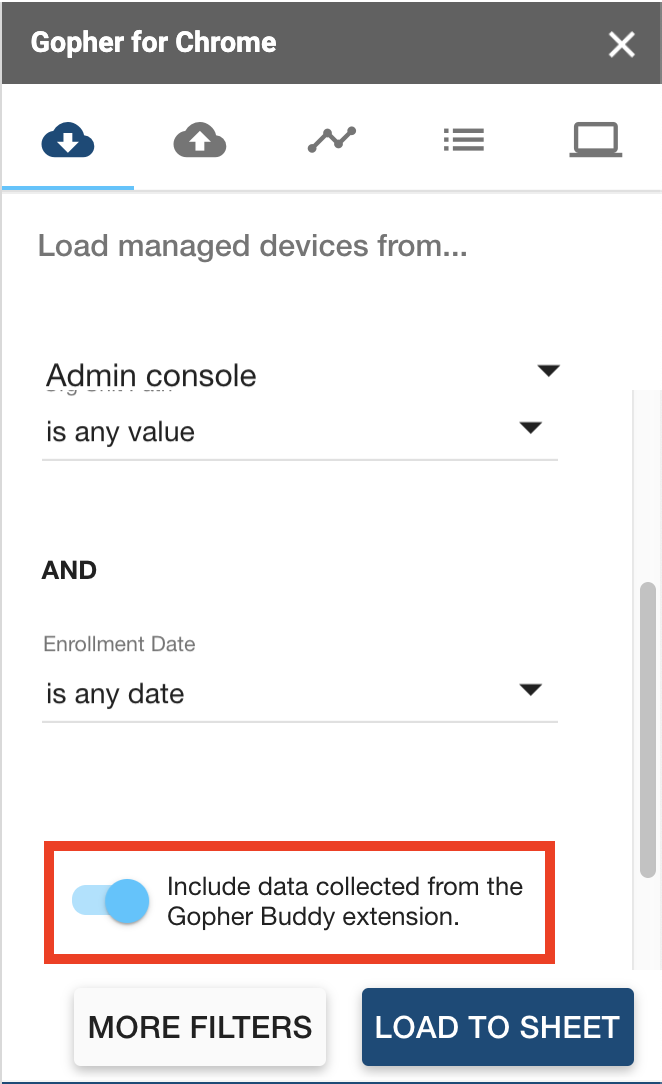This screenshot has width=662, height=1084.
Task: Open the 'is any value' dropdown
Action: (299, 432)
